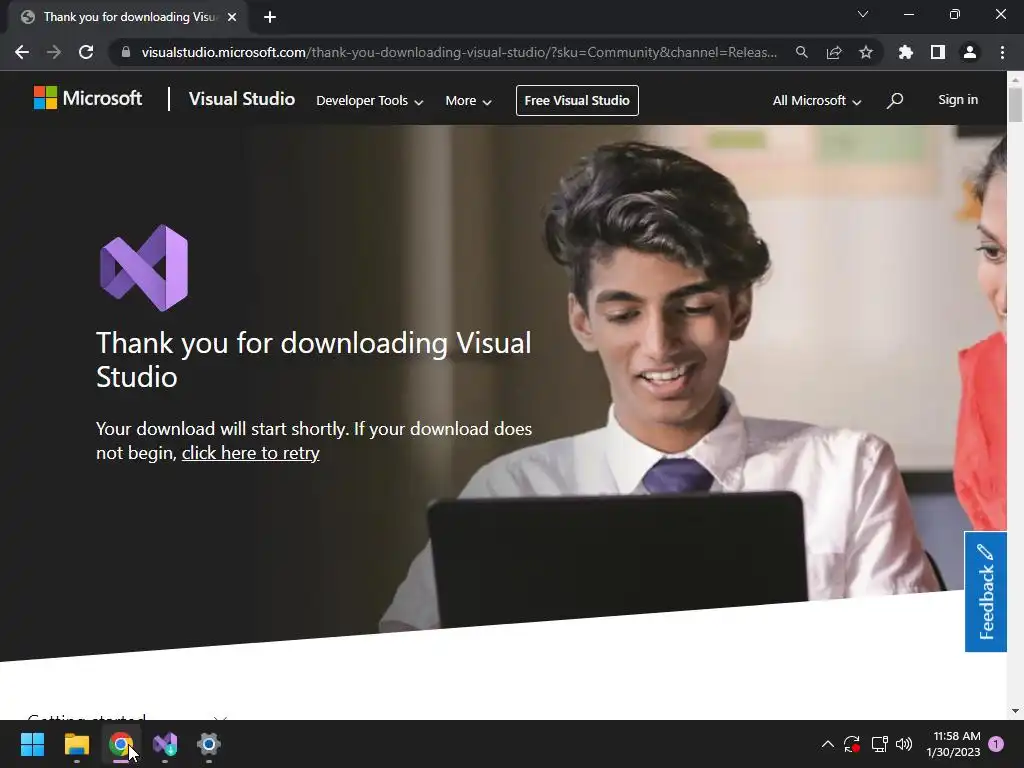
Task: Show hidden tray icons chevron
Action: tap(827, 744)
